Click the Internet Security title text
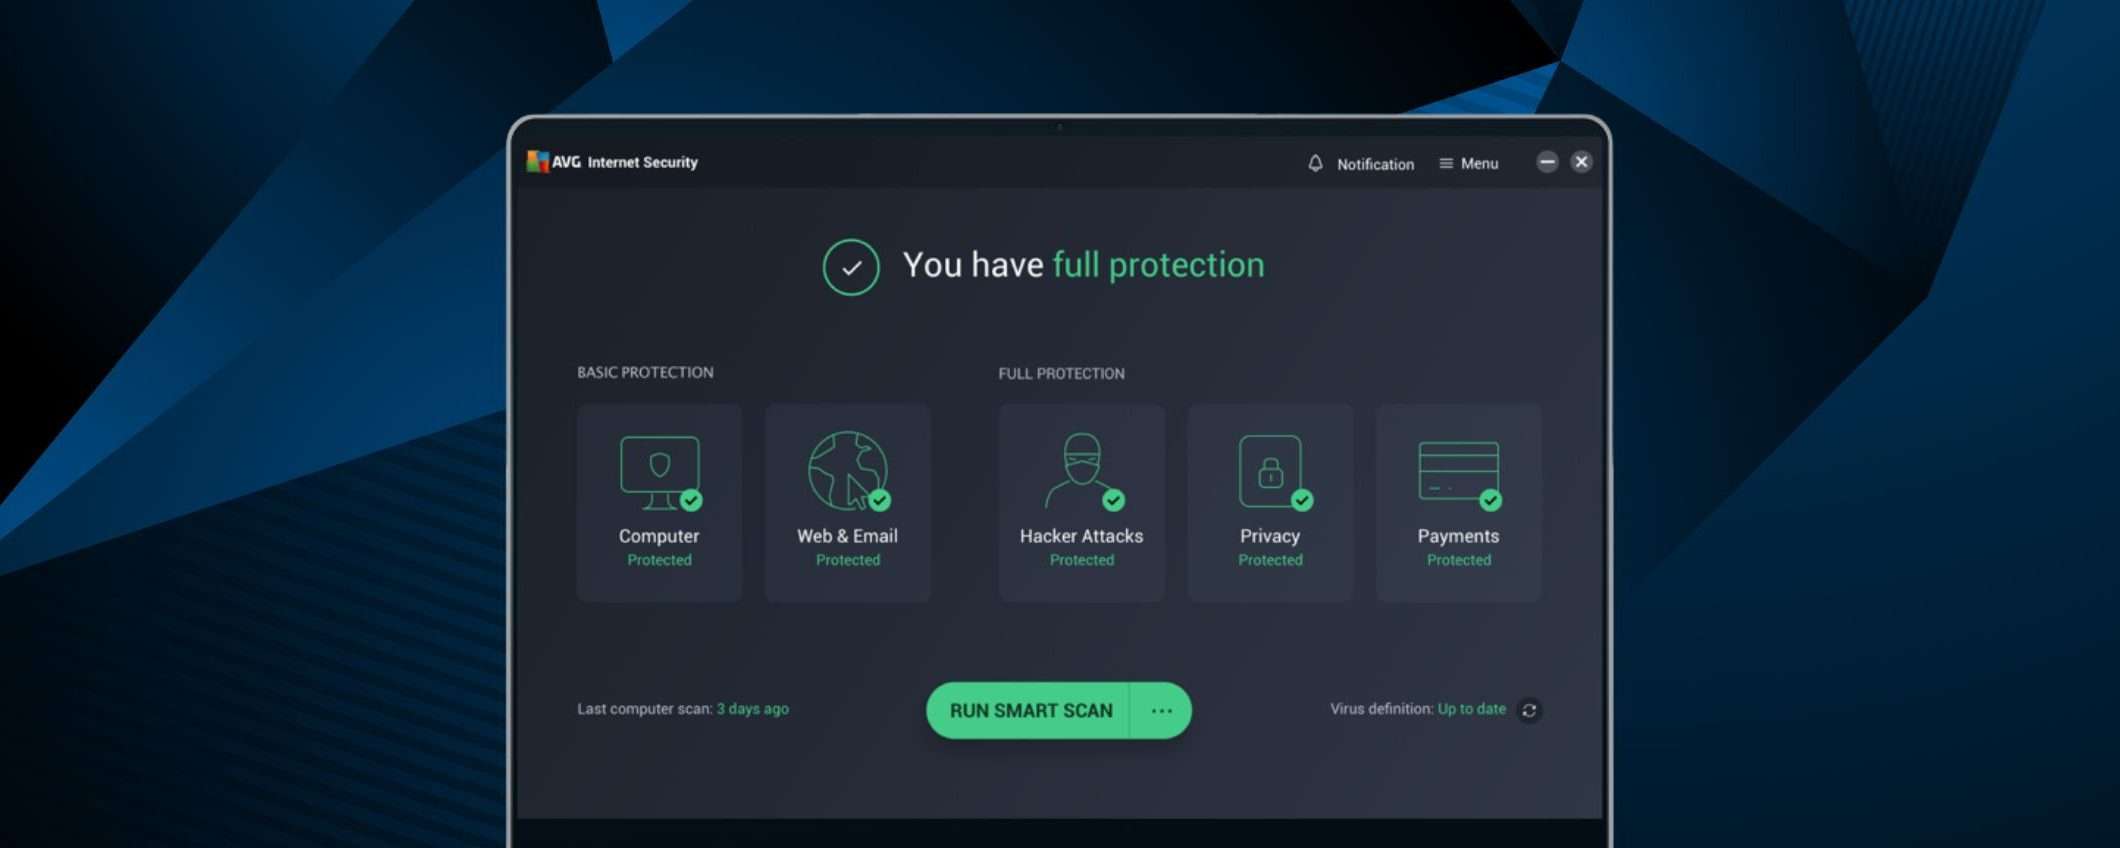Screen dimensions: 2120x848 [642, 162]
